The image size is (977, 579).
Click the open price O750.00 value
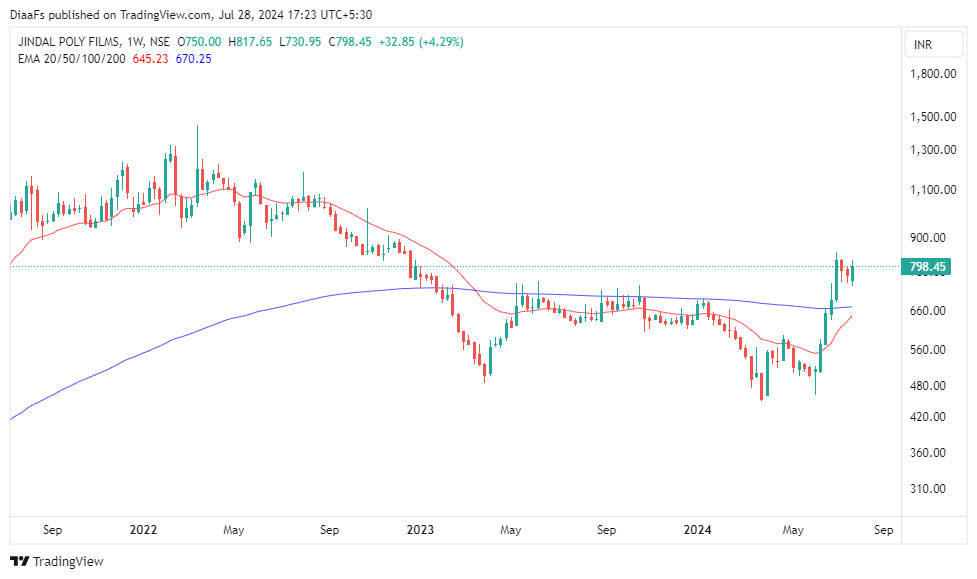[x=199, y=42]
